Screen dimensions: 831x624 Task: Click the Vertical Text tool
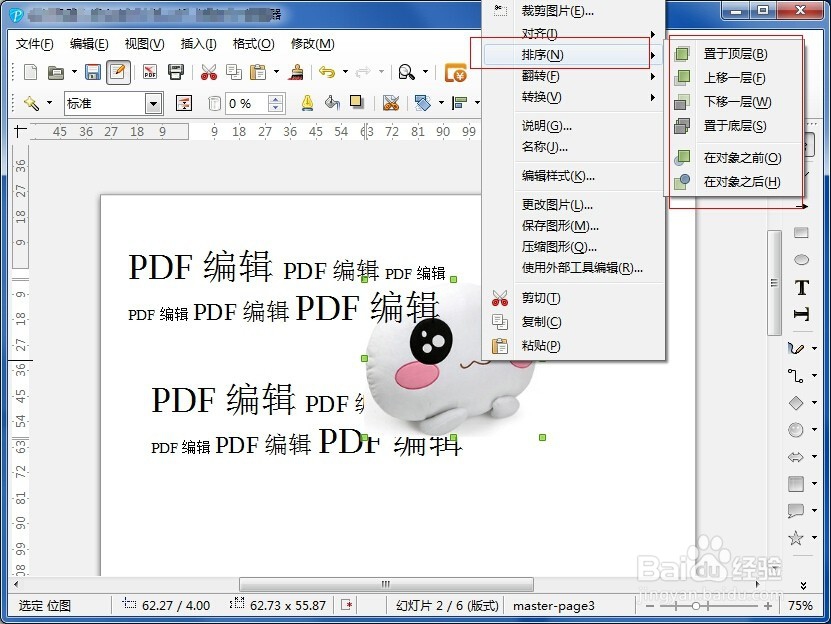click(801, 312)
